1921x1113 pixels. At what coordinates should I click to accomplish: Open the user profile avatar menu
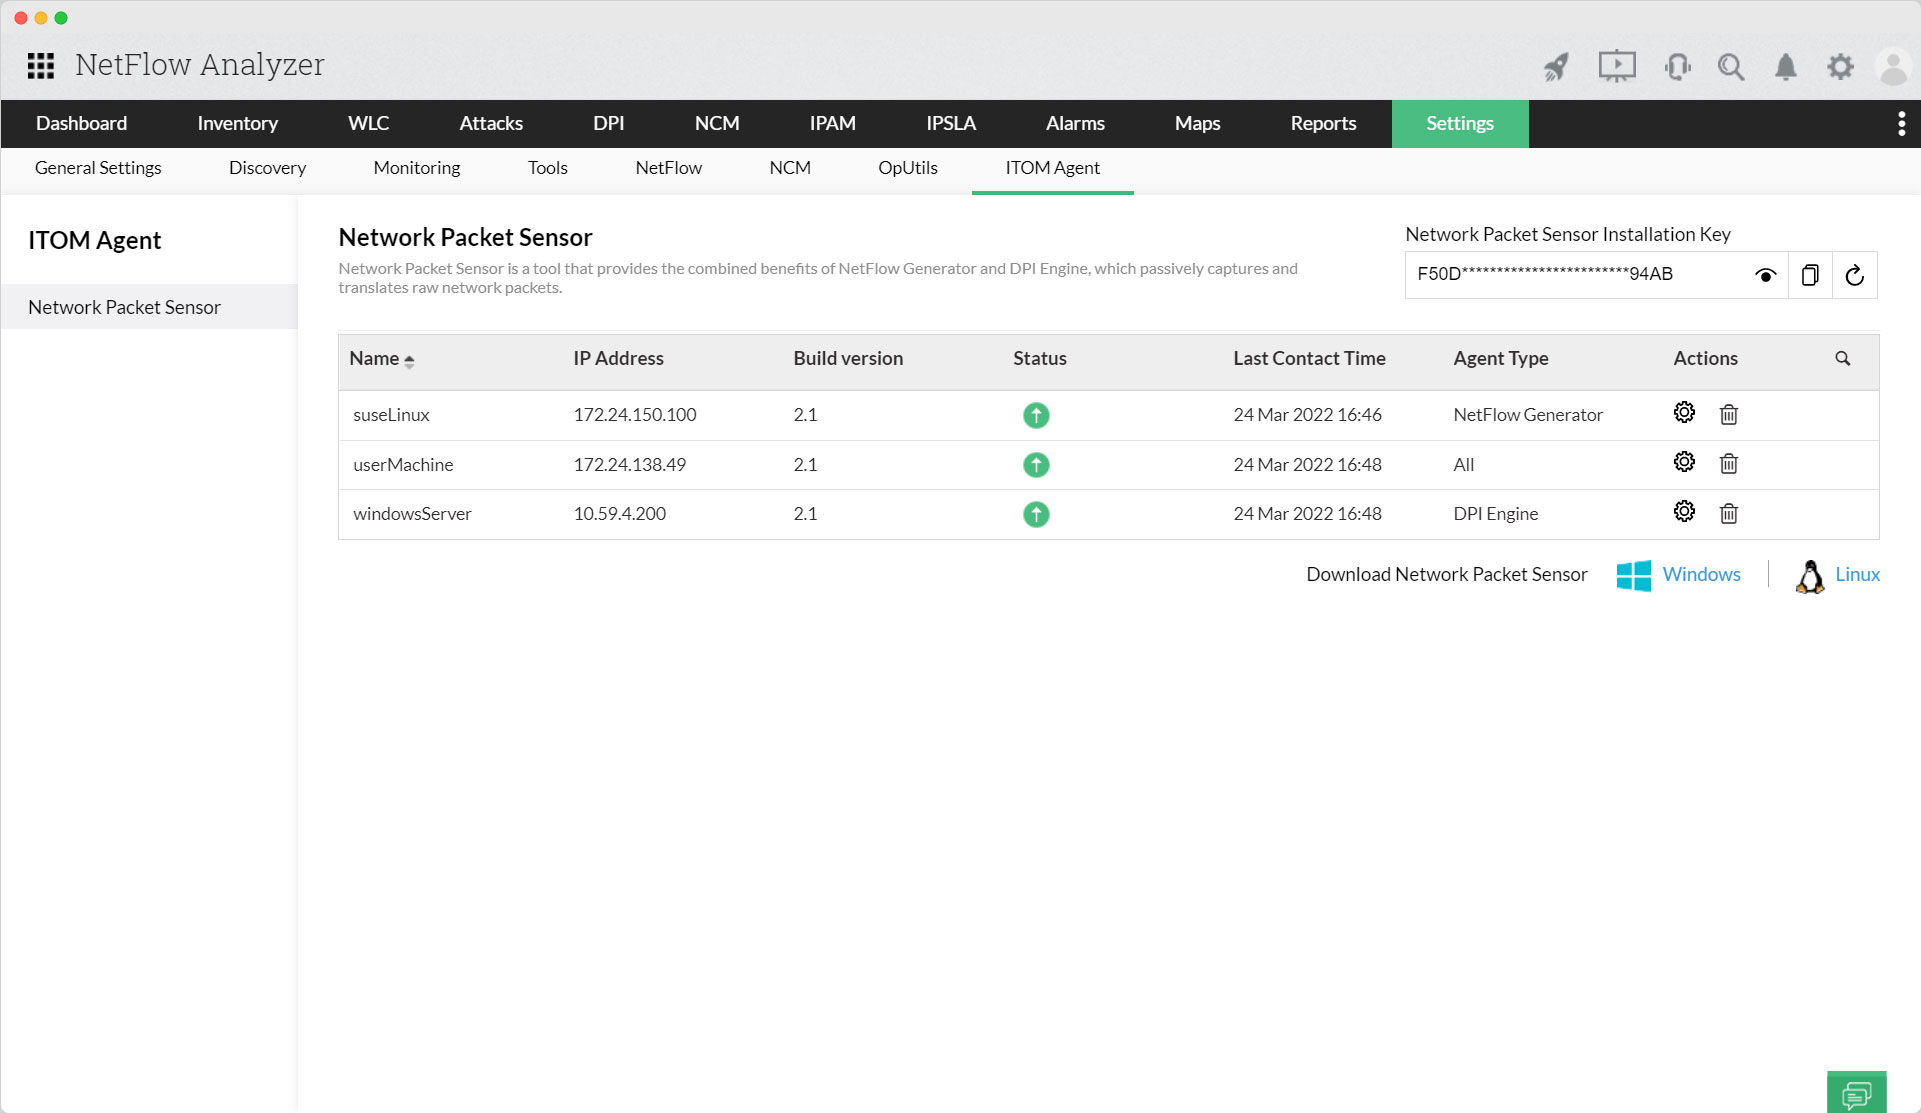1892,67
